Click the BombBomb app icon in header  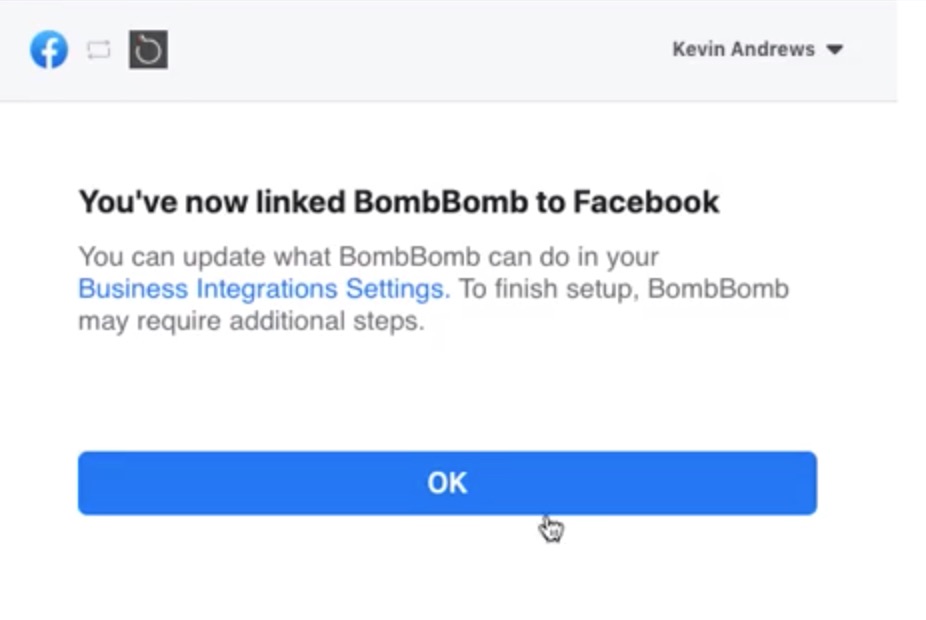148,50
